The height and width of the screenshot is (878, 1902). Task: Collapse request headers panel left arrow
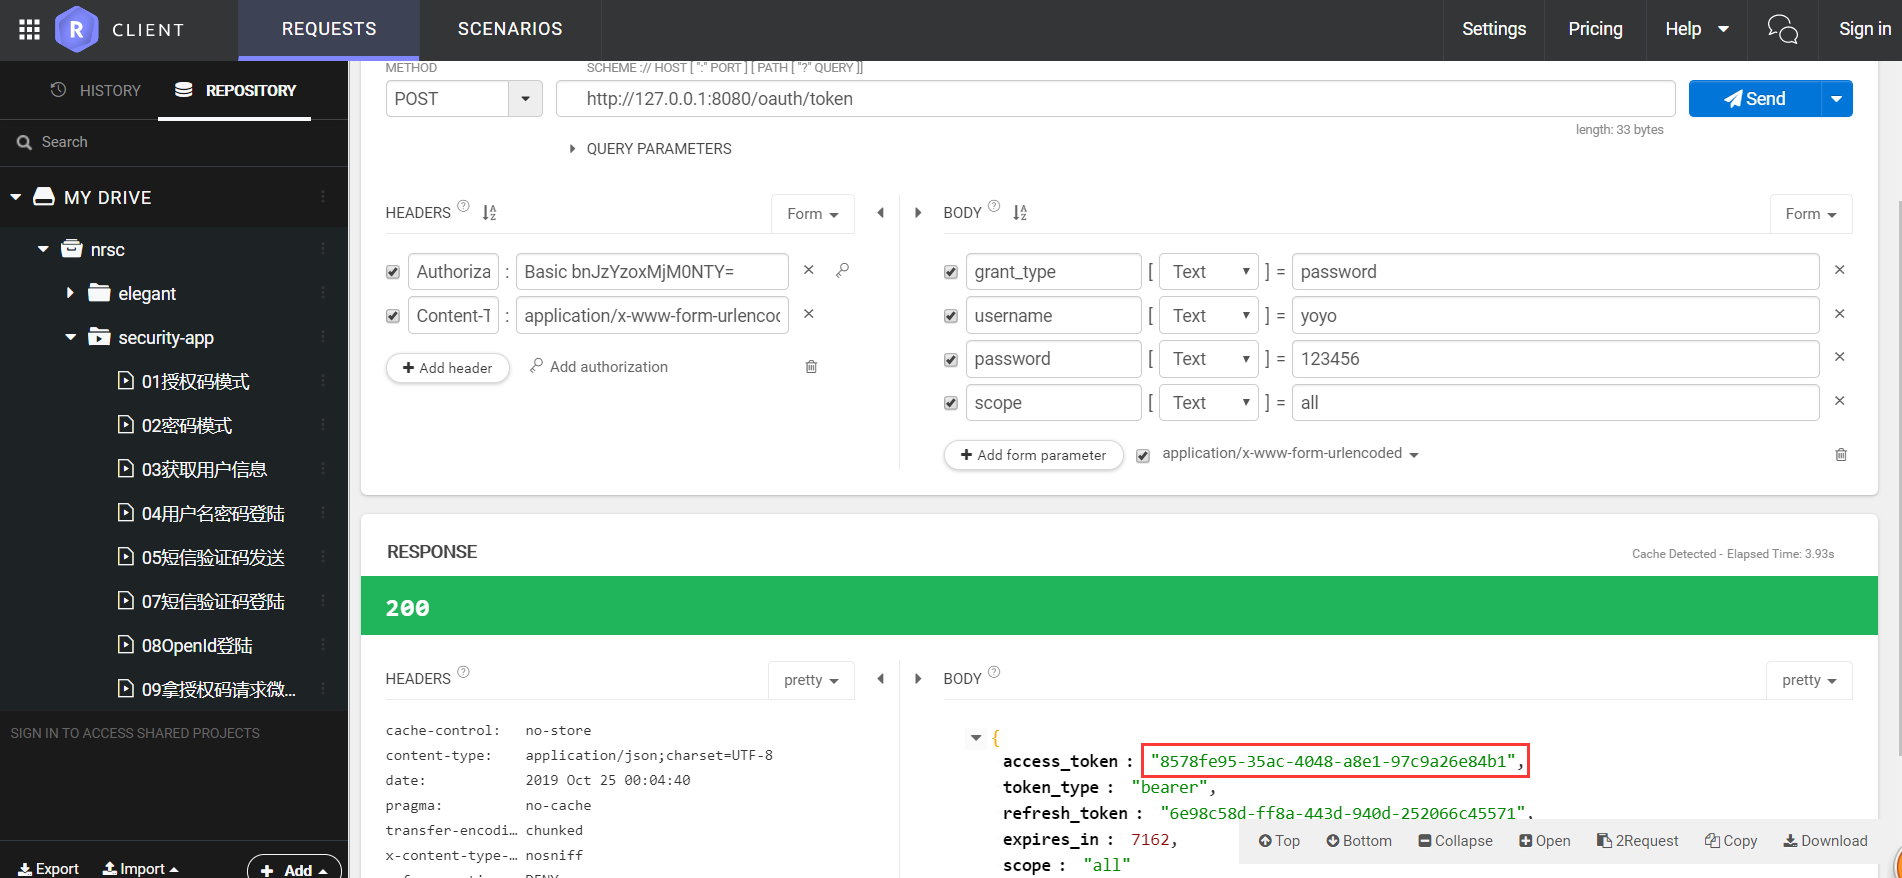tap(881, 212)
